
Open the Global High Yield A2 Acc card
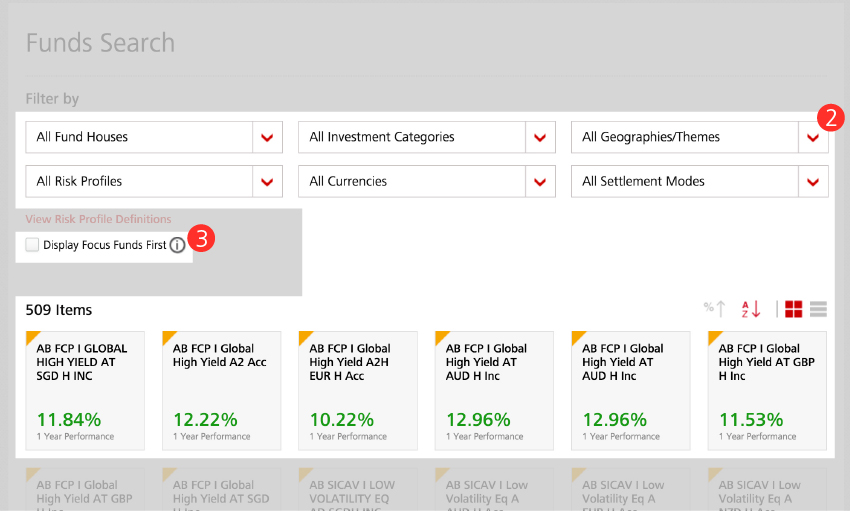coord(222,391)
